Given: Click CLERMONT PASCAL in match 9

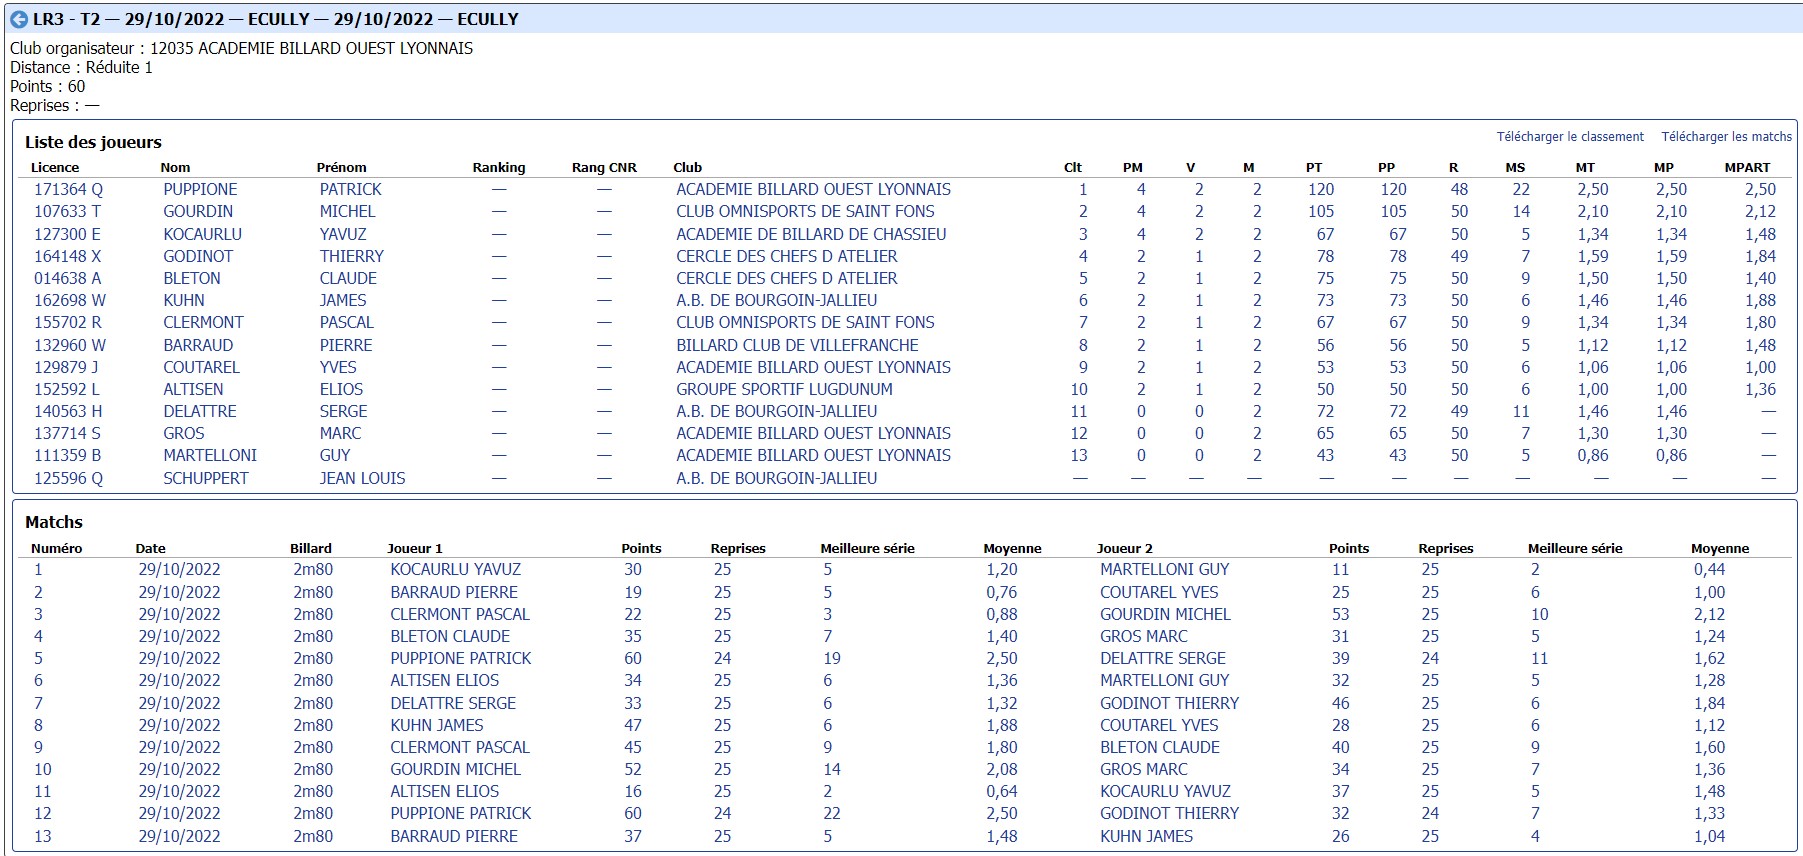Looking at the screenshot, I should pyautogui.click(x=460, y=747).
